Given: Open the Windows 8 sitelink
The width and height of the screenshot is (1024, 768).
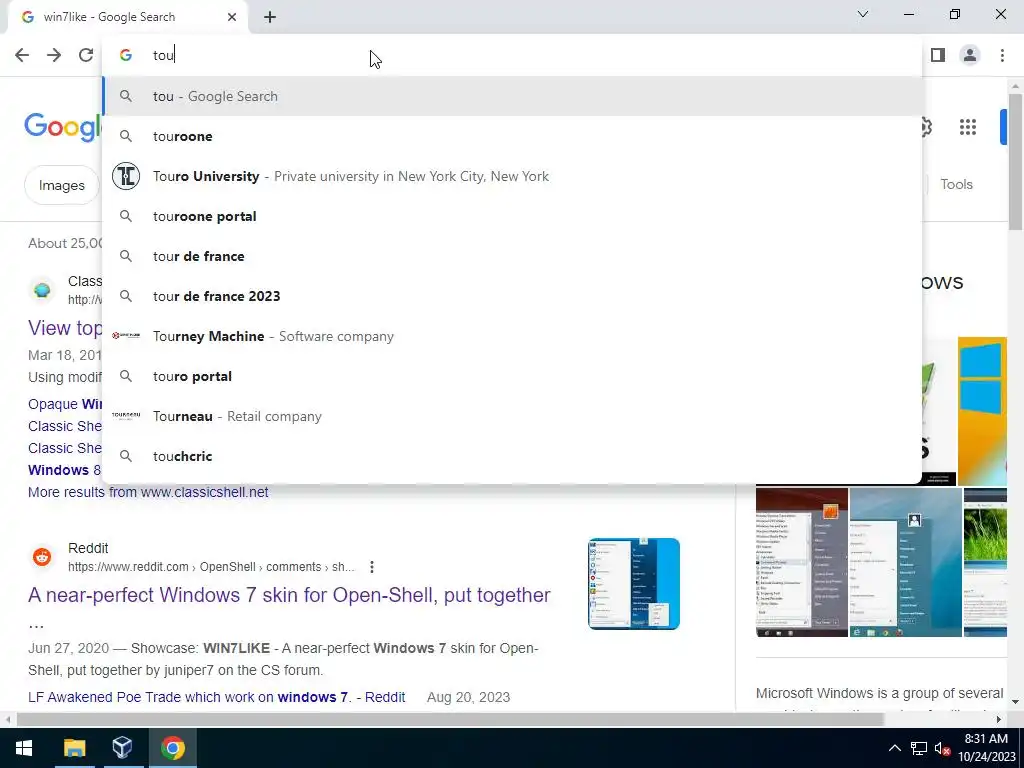Looking at the screenshot, I should [x=64, y=470].
